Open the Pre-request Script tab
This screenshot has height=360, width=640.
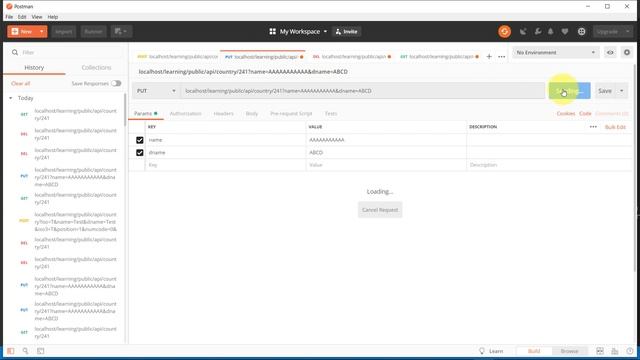tap(291, 113)
